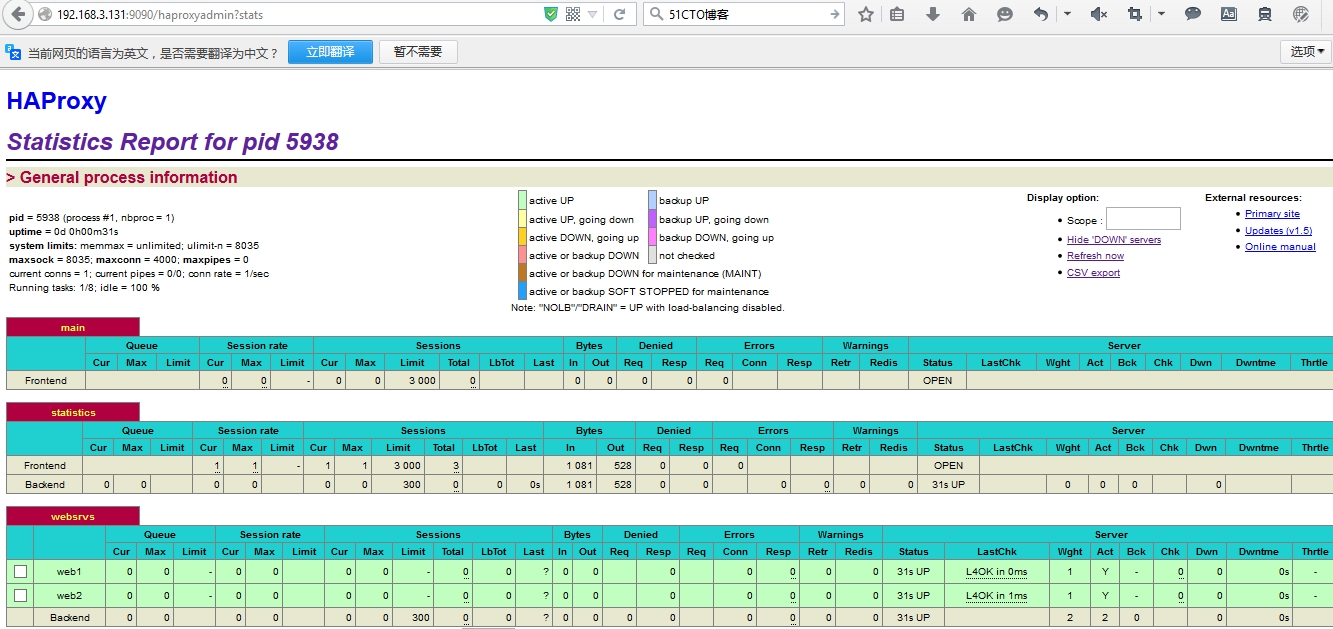Viewport: 1333px width, 629px height.
Task: Check the checkbox next to web1 server row
Action: (x=21, y=572)
